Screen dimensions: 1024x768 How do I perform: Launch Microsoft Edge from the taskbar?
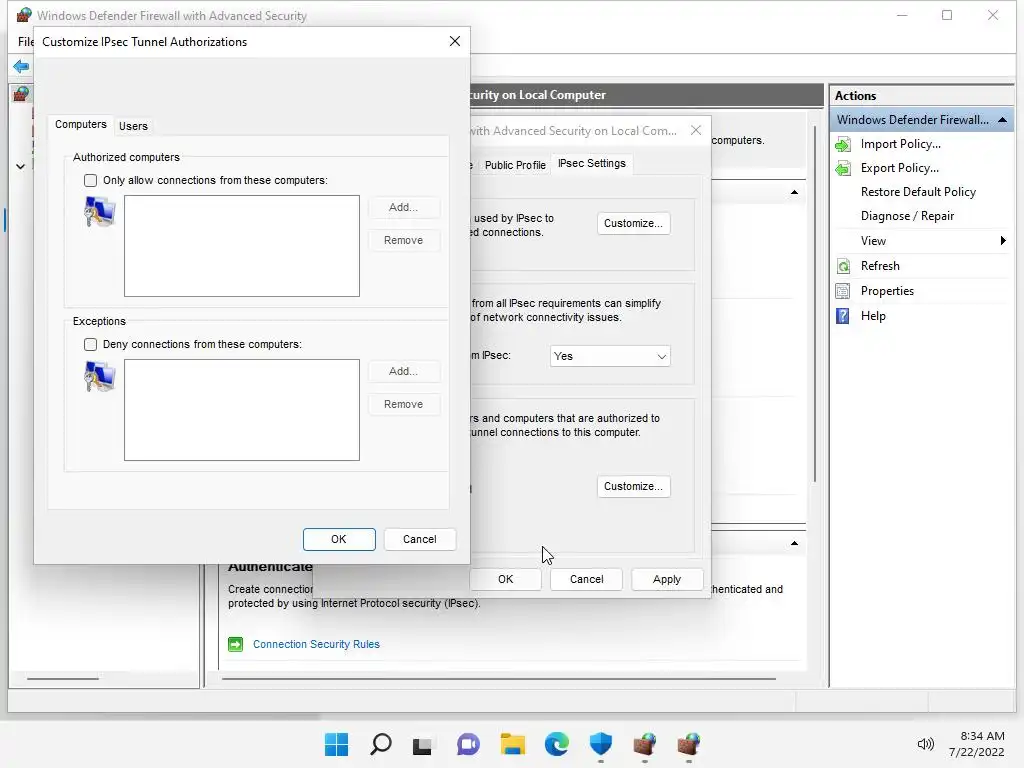556,744
